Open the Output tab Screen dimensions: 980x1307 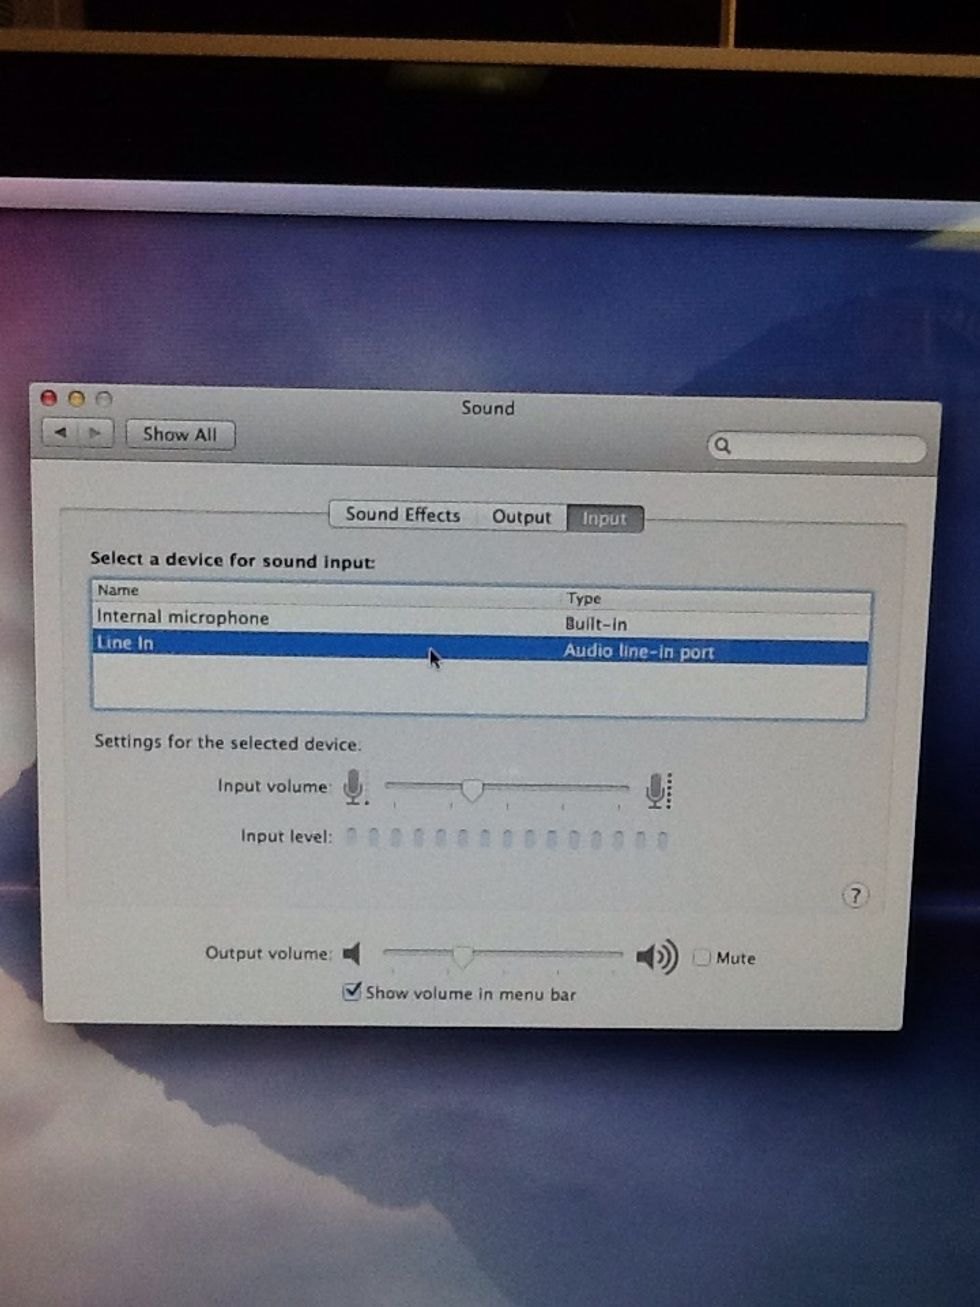(521, 516)
